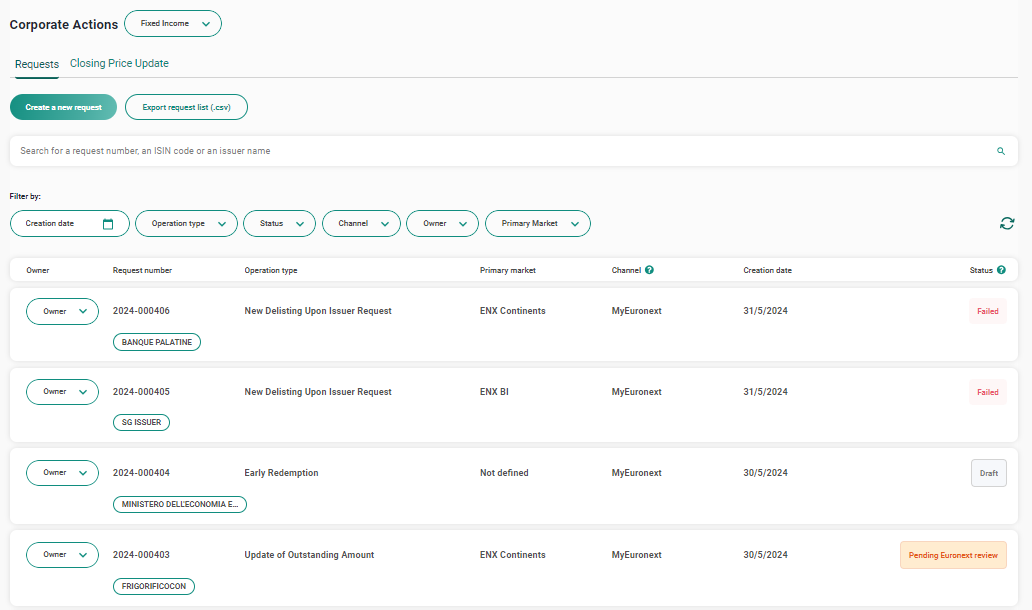This screenshot has width=1032, height=610.
Task: Click the Creation date column header
Action: (x=767, y=270)
